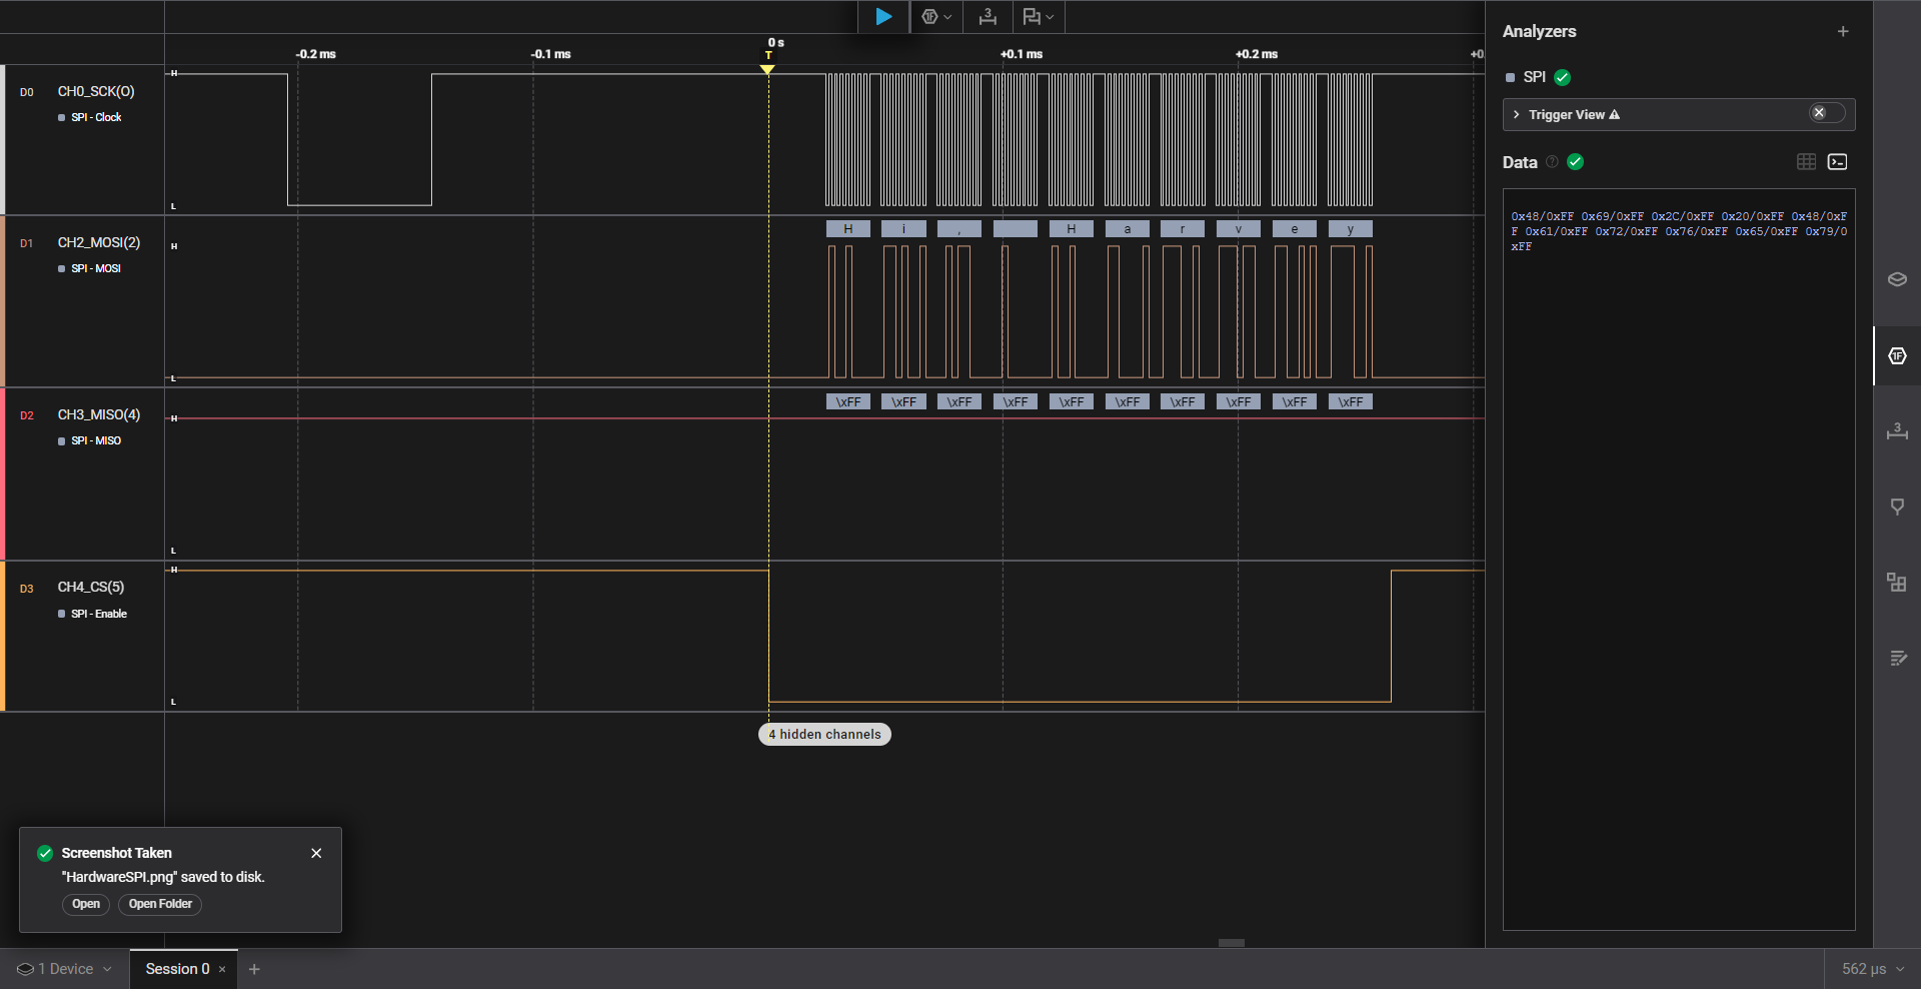Screen dimensions: 1921x989
Task: Click the SPI analyzer color square
Action: (x=1510, y=78)
